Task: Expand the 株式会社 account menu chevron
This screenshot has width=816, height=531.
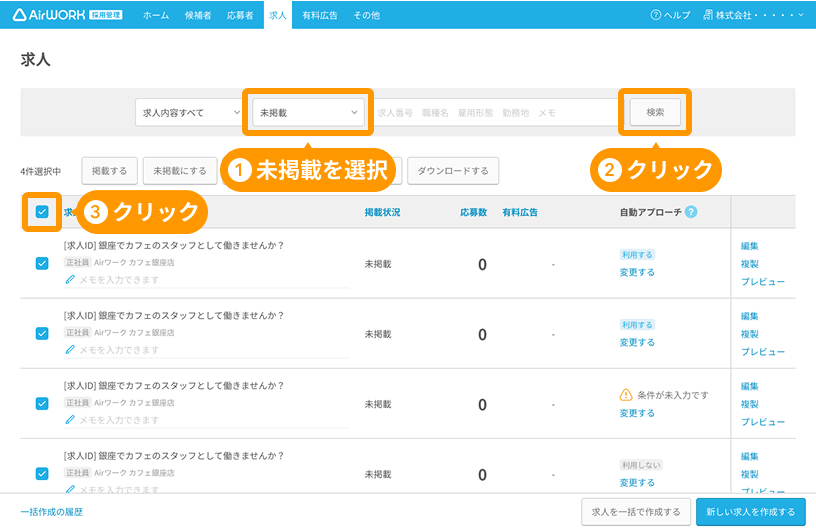Action: (x=801, y=15)
